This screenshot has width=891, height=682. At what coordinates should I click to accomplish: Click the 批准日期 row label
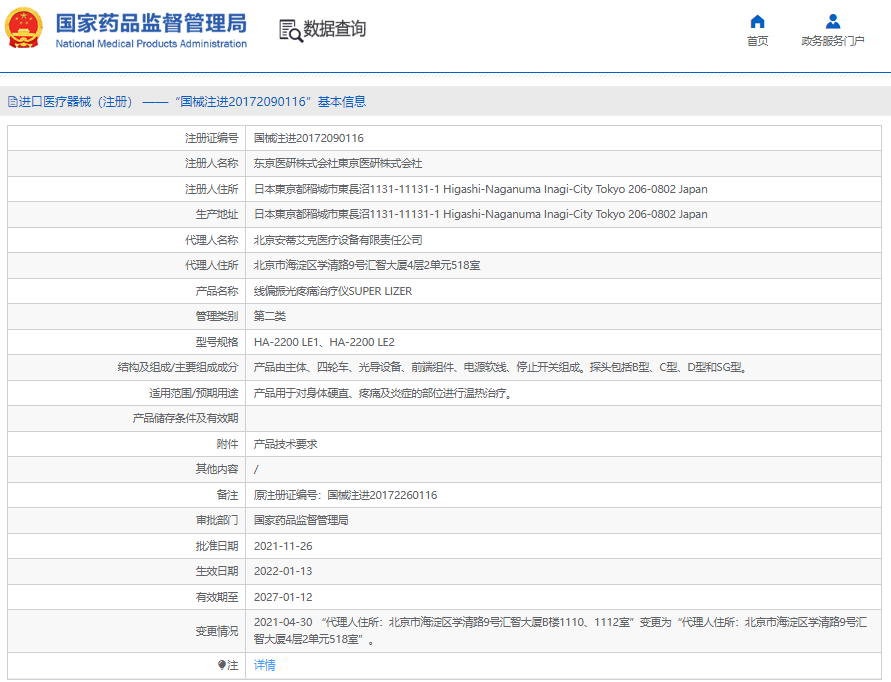pos(216,546)
